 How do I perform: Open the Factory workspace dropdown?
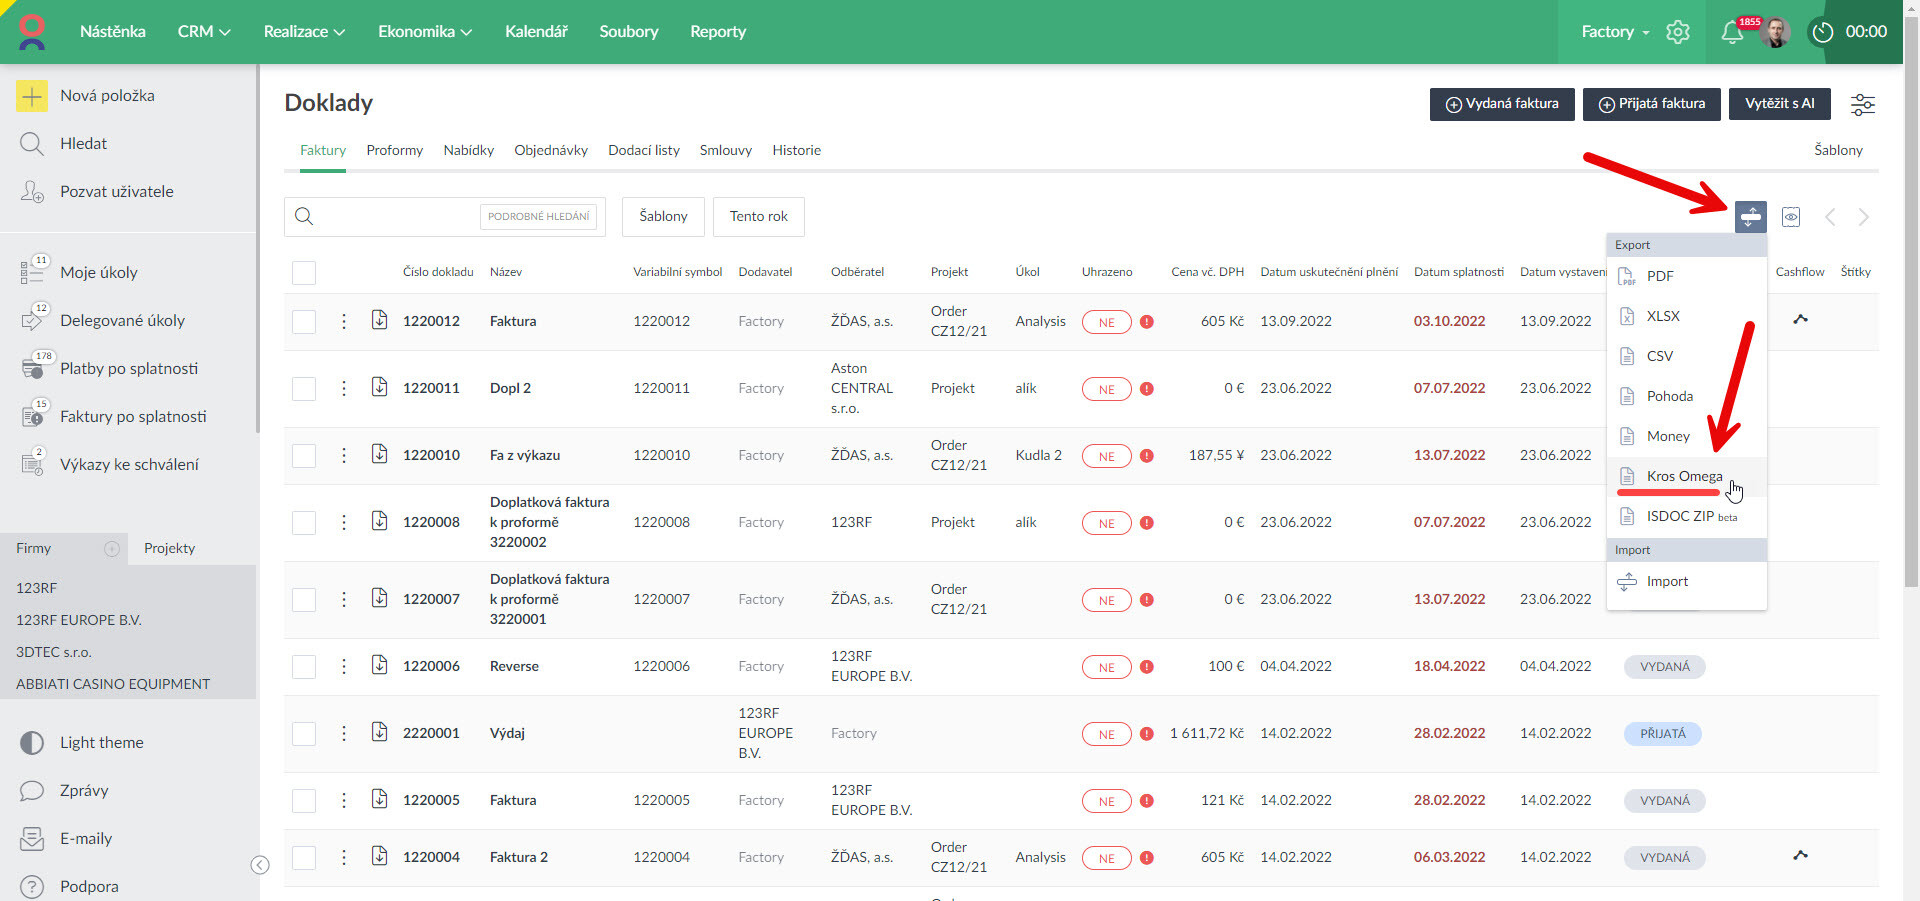pyautogui.click(x=1614, y=32)
